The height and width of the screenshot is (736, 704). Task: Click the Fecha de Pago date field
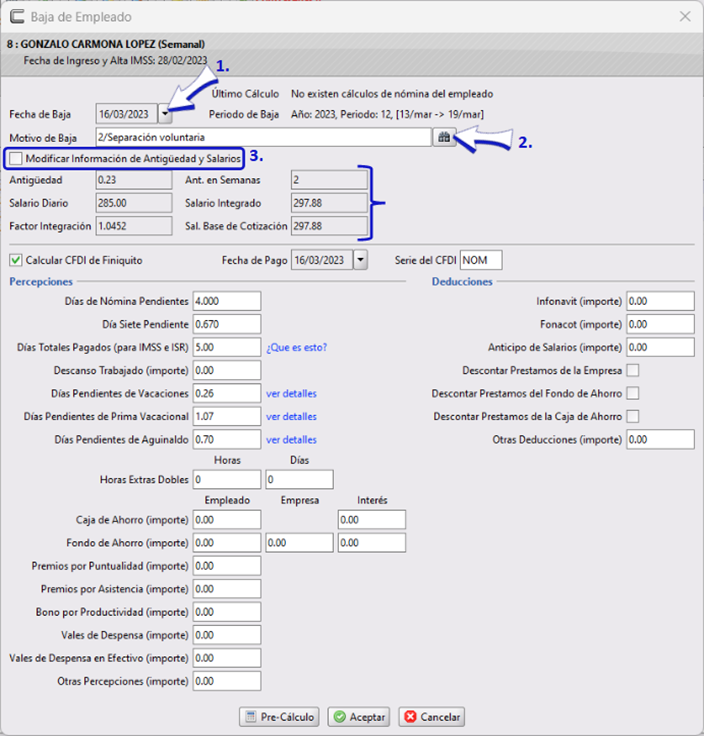coord(322,260)
